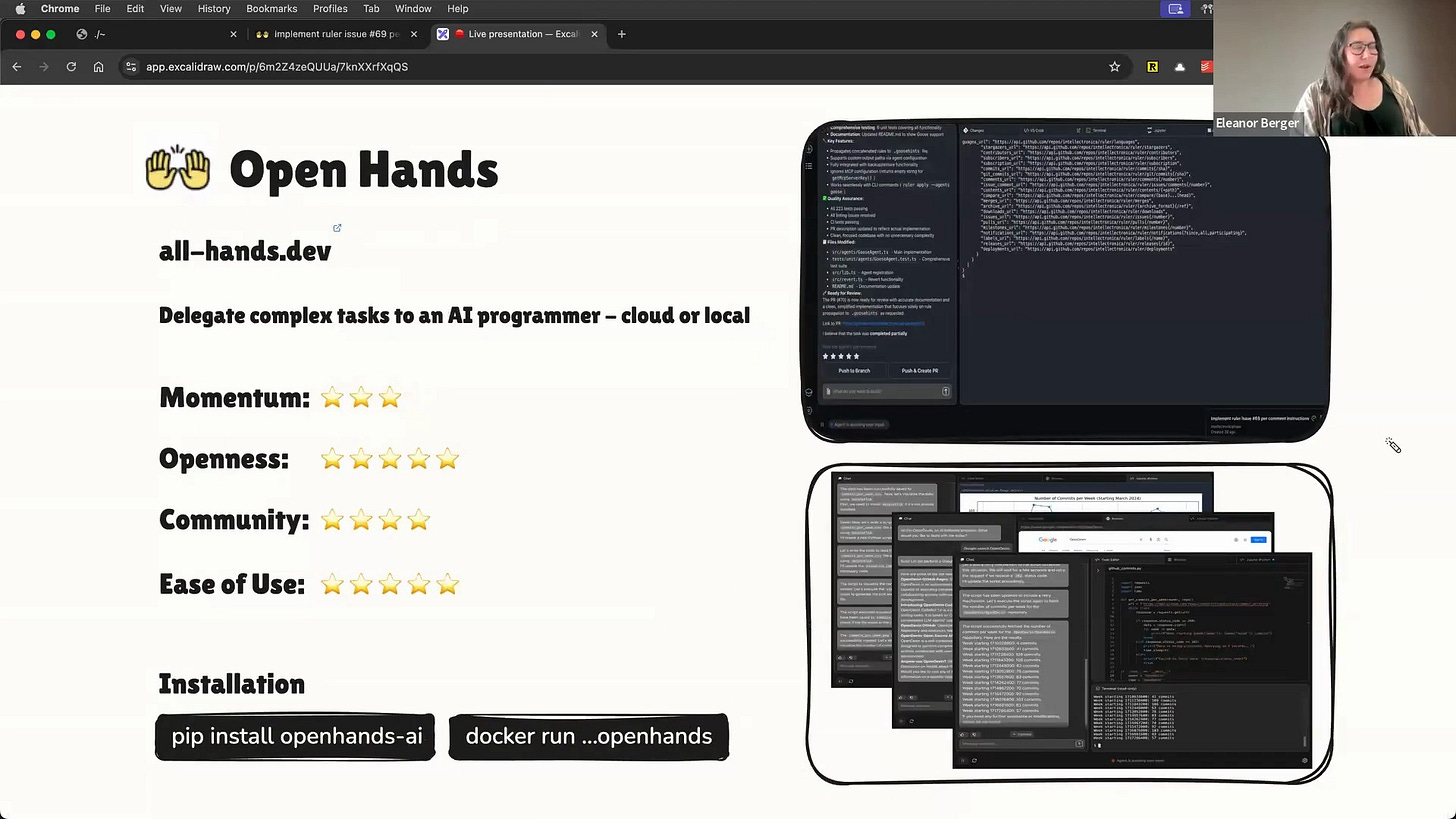Open the red extension beside the profile avatar
The width and height of the screenshot is (1456, 819).
point(1205,66)
